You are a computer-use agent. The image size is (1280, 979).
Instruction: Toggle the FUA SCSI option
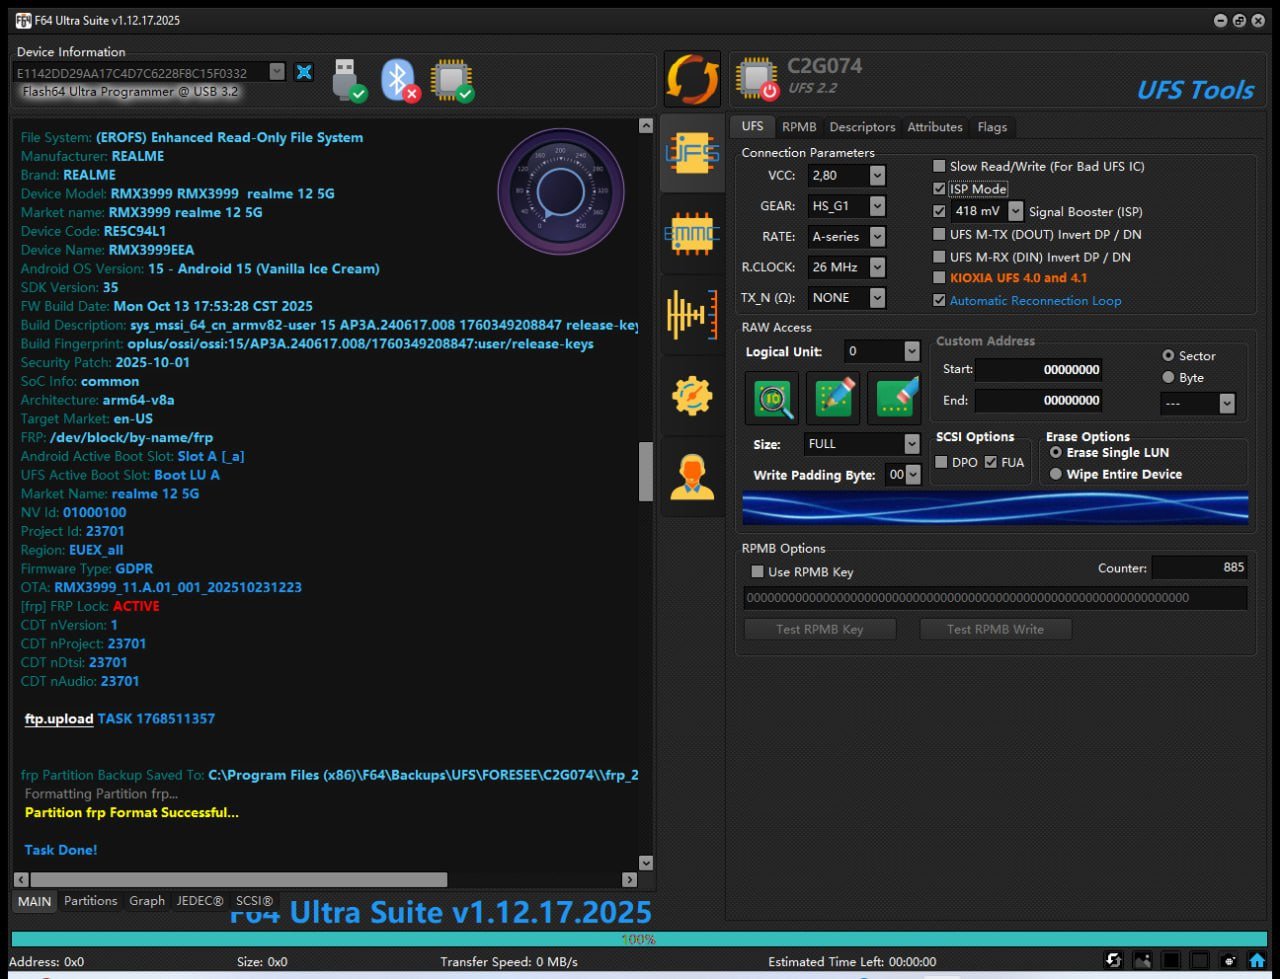[x=991, y=462]
